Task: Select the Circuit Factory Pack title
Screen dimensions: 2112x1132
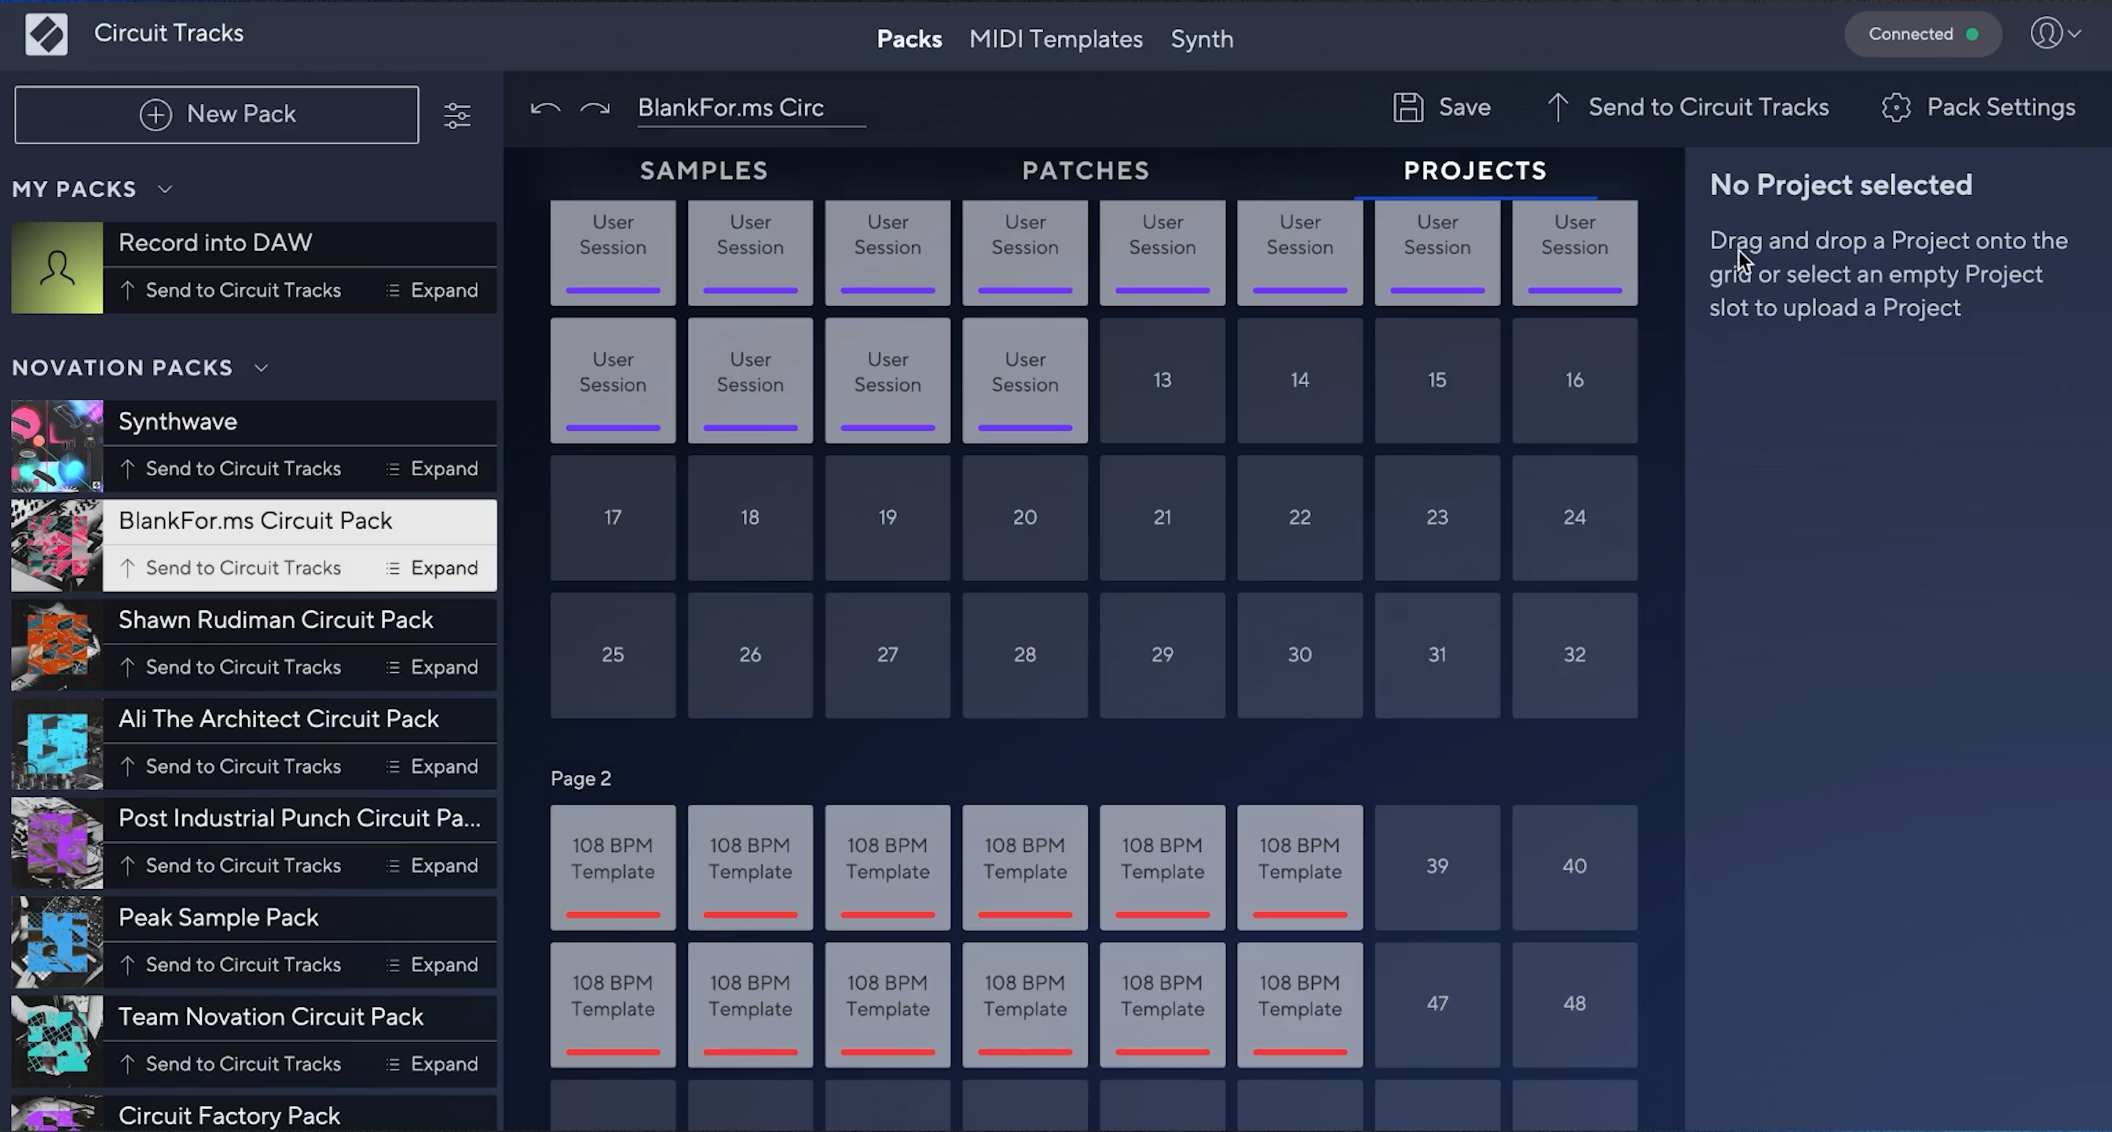Action: [229, 1116]
